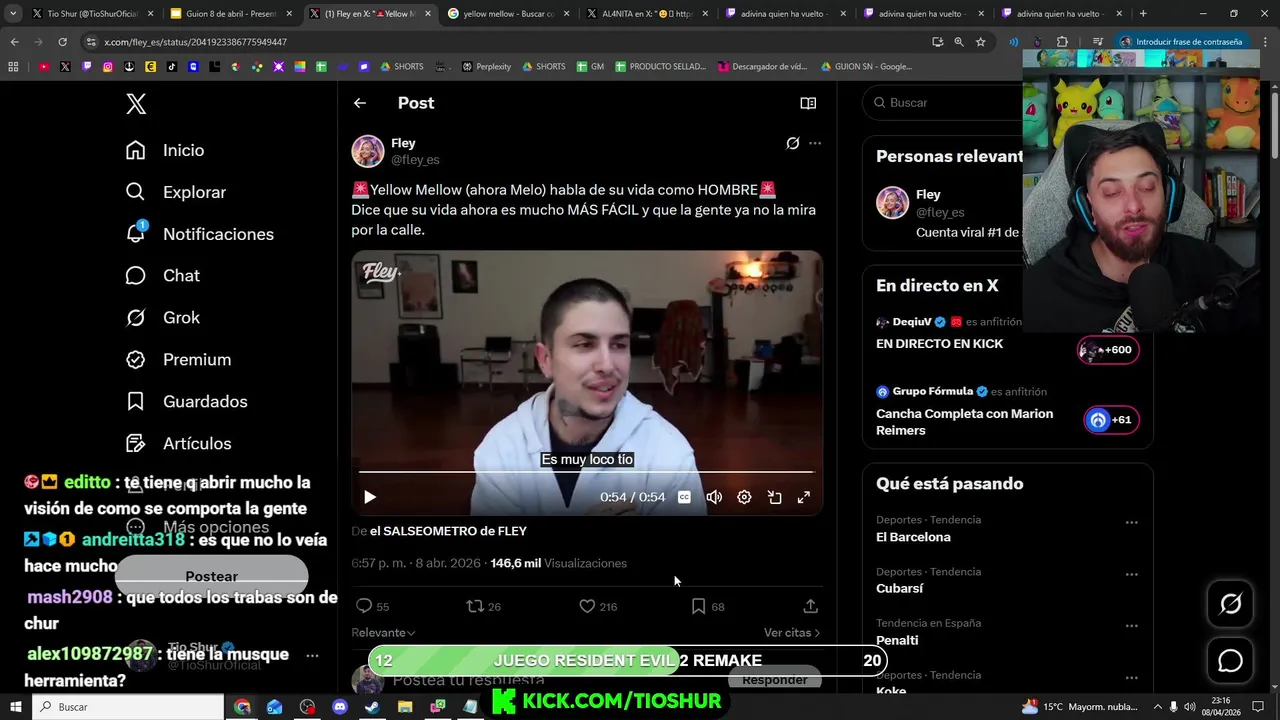The height and width of the screenshot is (720, 1280).
Task: Open the @fley_es handle on the post
Action: point(415,160)
